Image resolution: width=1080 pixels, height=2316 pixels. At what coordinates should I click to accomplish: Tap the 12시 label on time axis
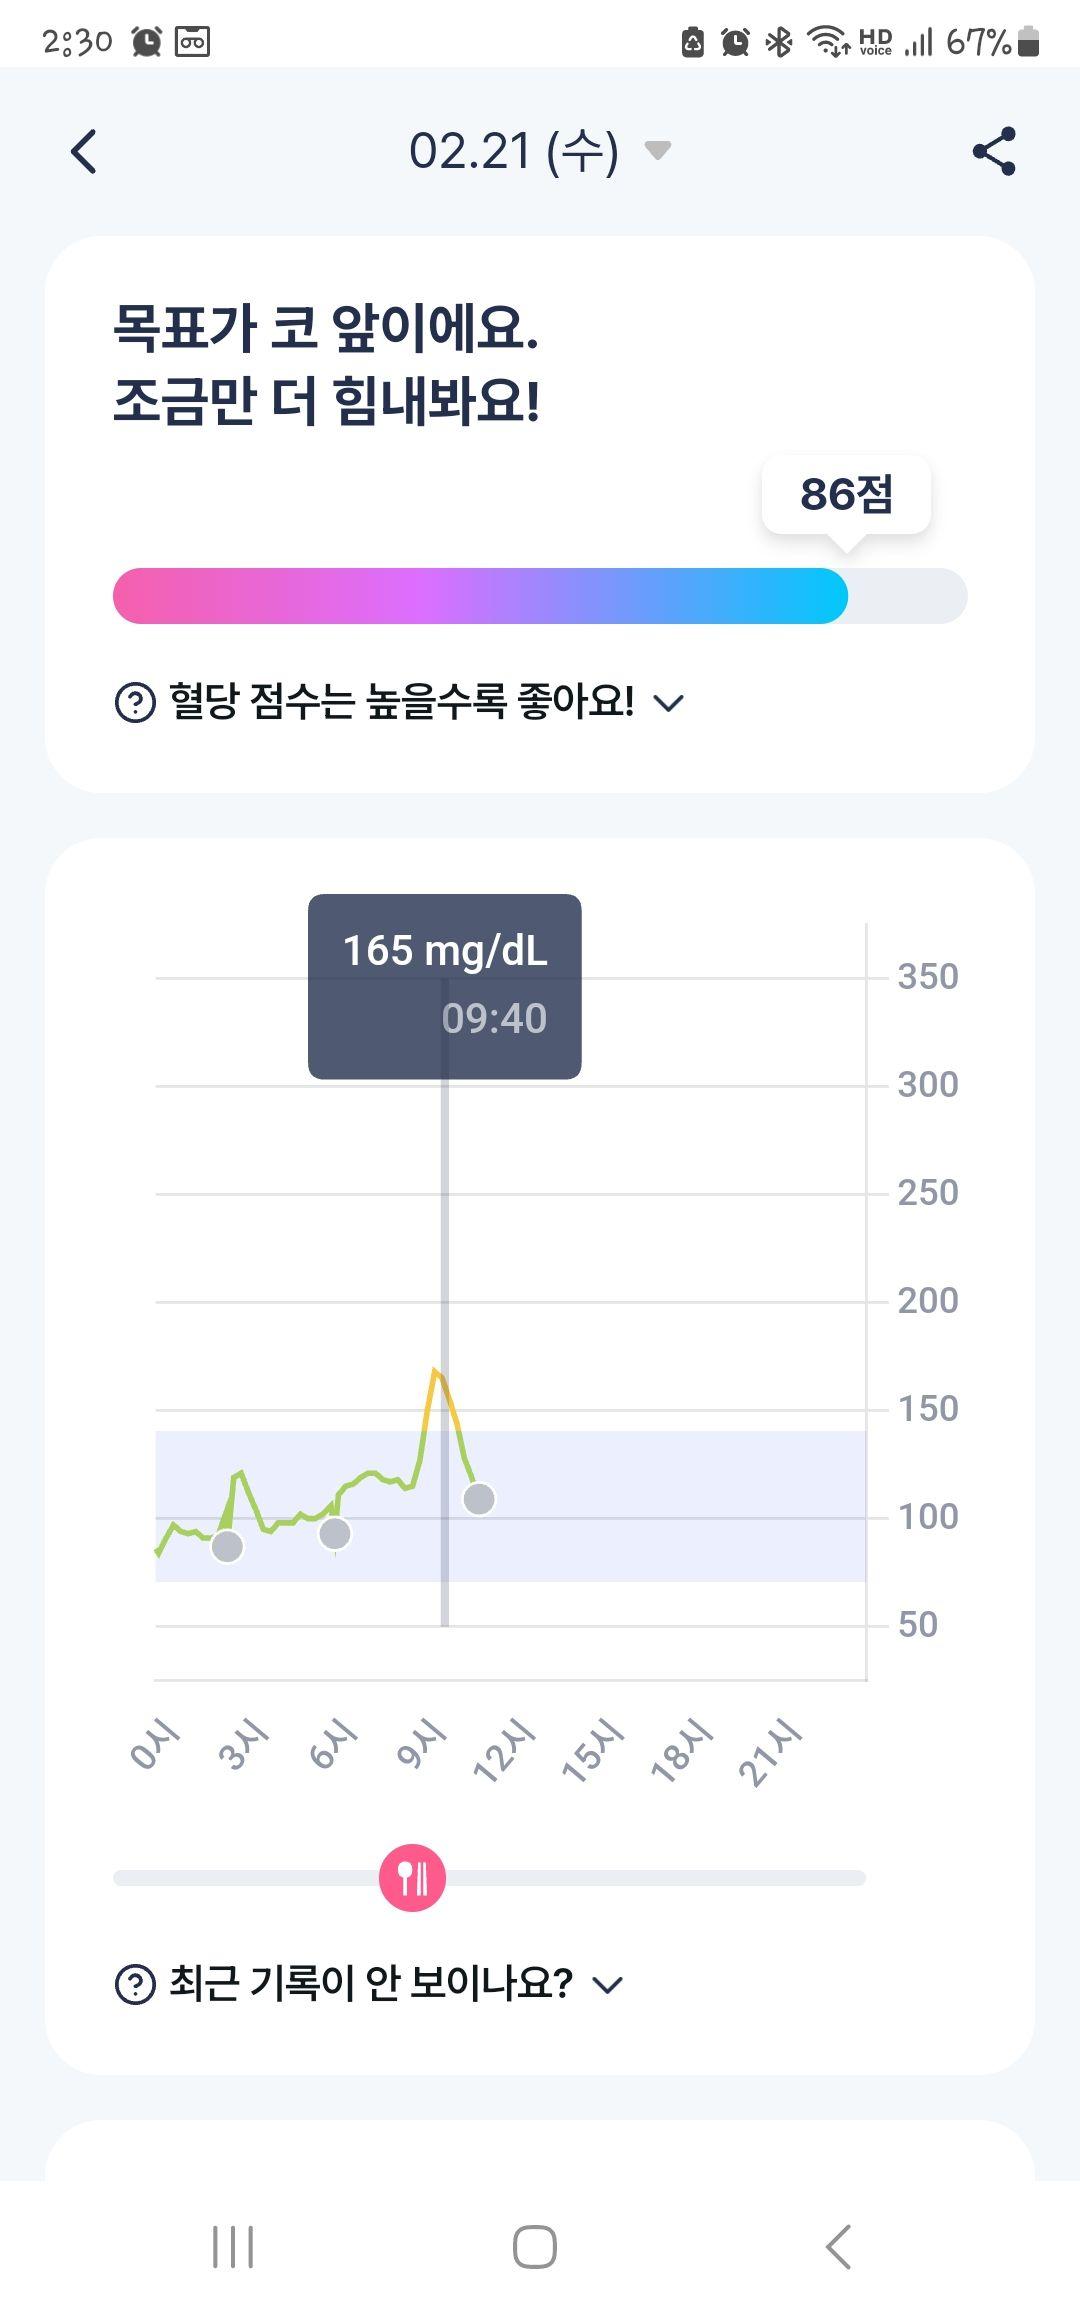pyautogui.click(x=504, y=1750)
